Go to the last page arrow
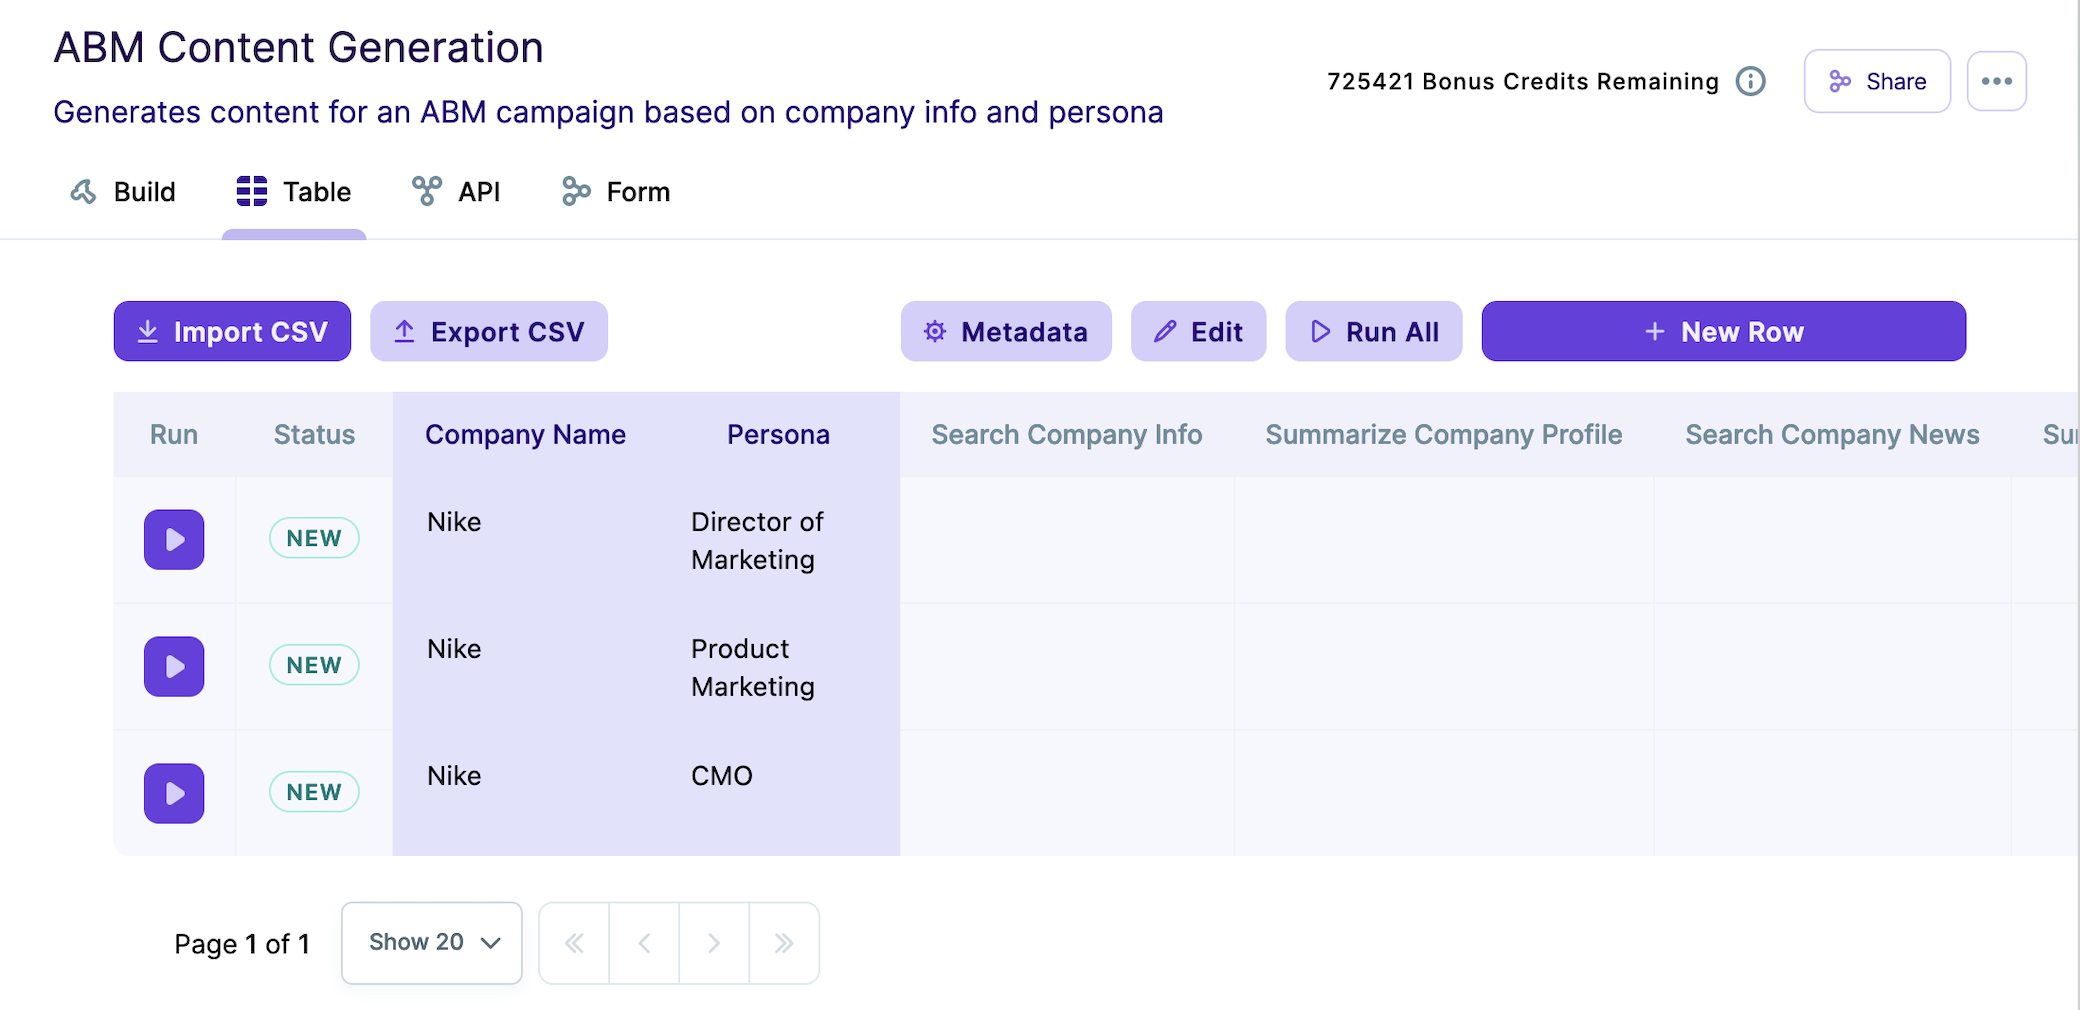2080x1010 pixels. tap(784, 943)
